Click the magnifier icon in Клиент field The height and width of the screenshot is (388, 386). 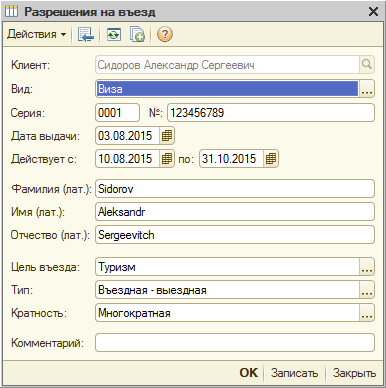pyautogui.click(x=367, y=64)
